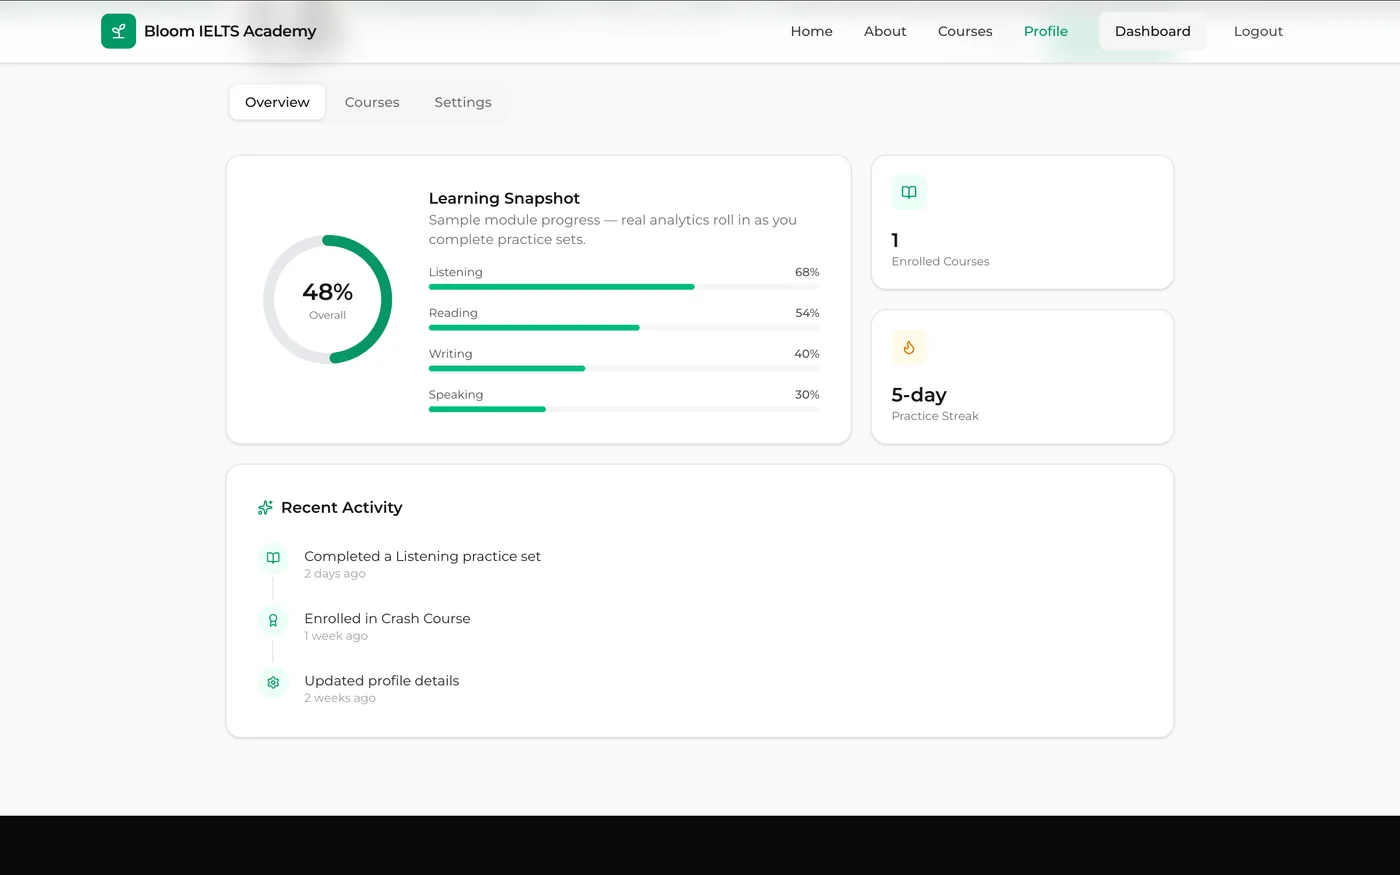Viewport: 1400px width, 875px height.
Task: Click the flame icon on the Practice Streak card
Action: click(909, 347)
